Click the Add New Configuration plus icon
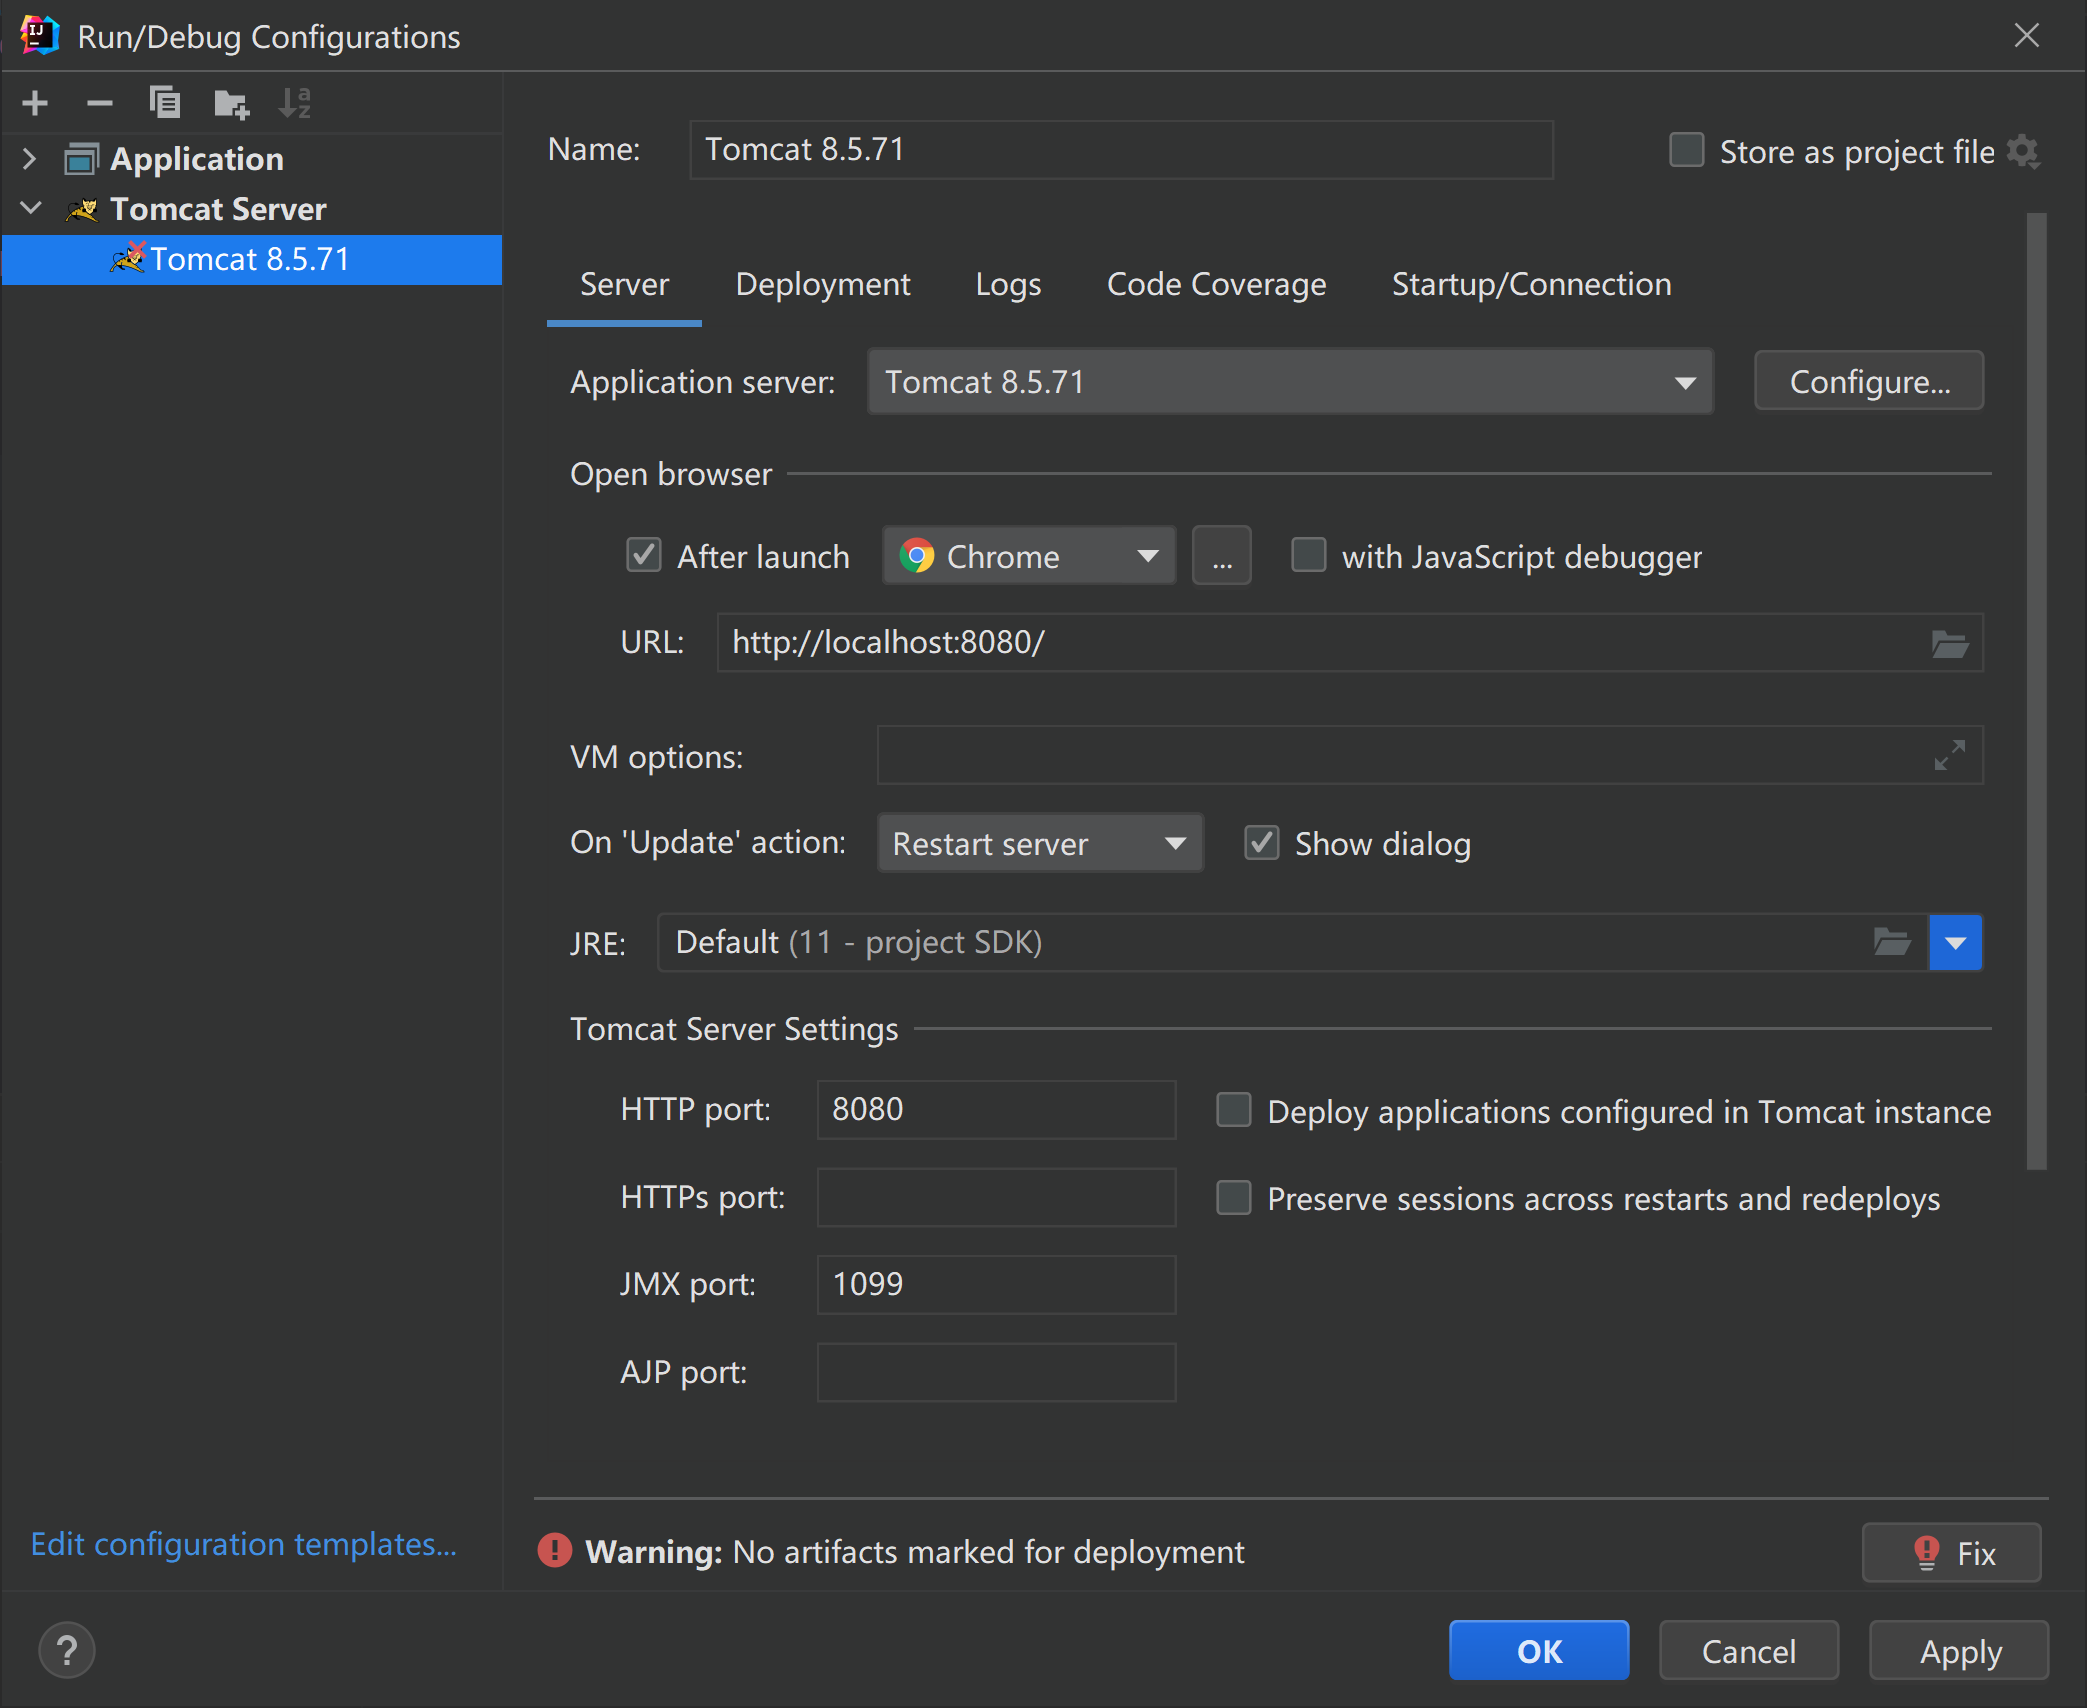 (35, 103)
